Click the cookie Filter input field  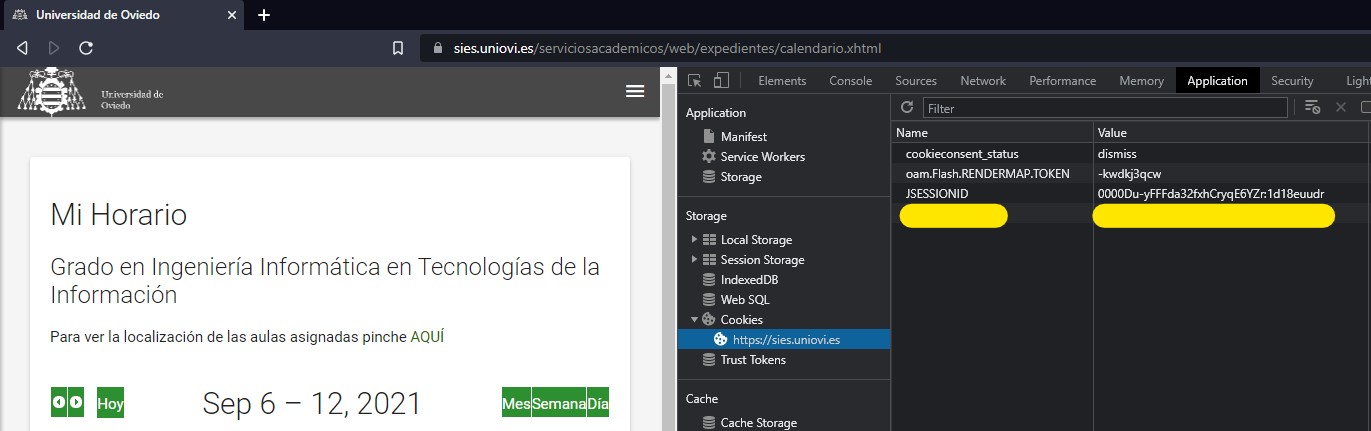pyautogui.click(x=1105, y=108)
